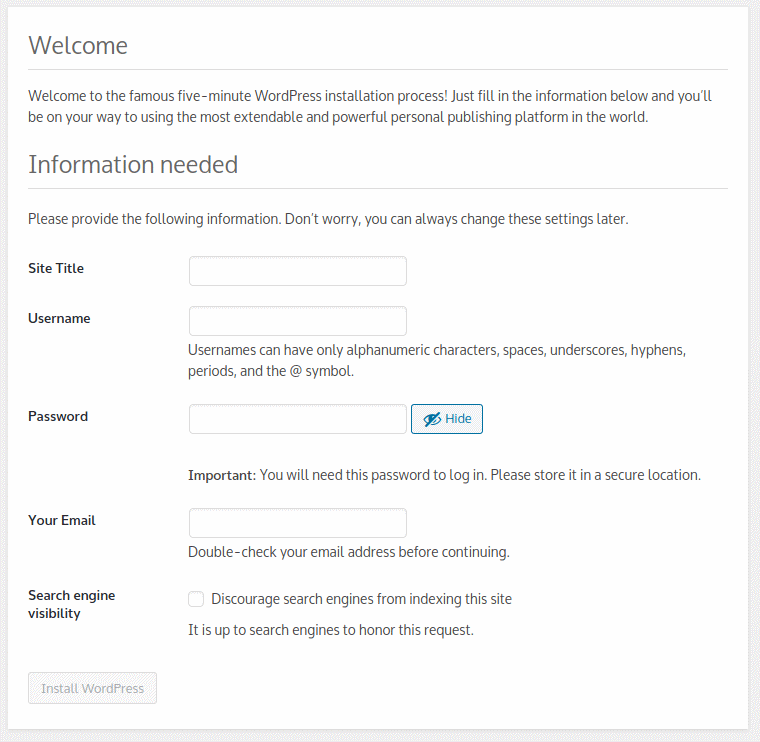
Task: Toggle Discourage search engines checkbox
Action: pyautogui.click(x=196, y=599)
